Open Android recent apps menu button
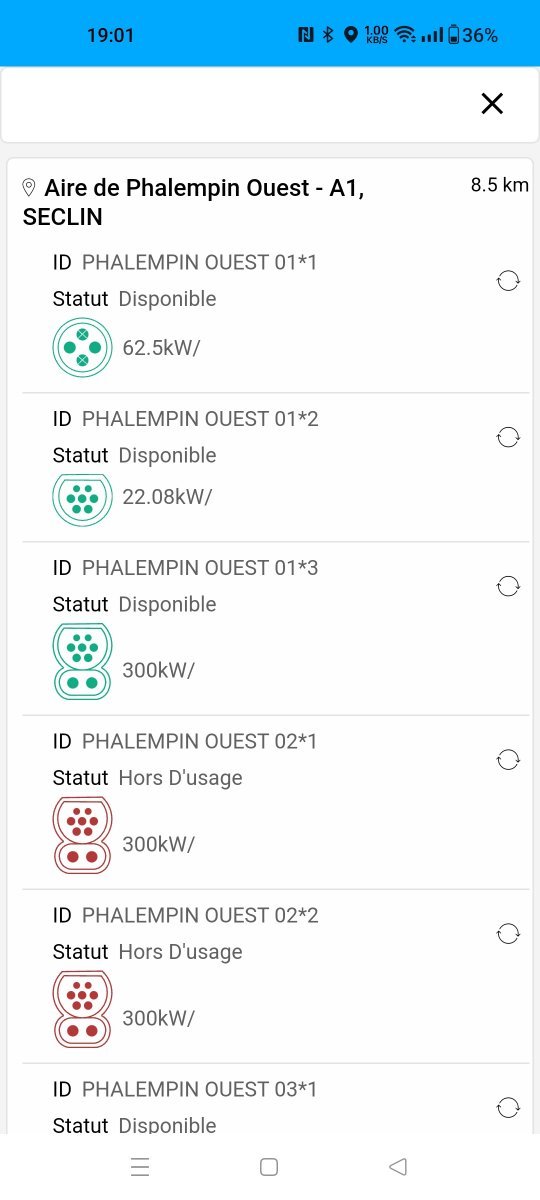540x1200 pixels. (140, 1166)
